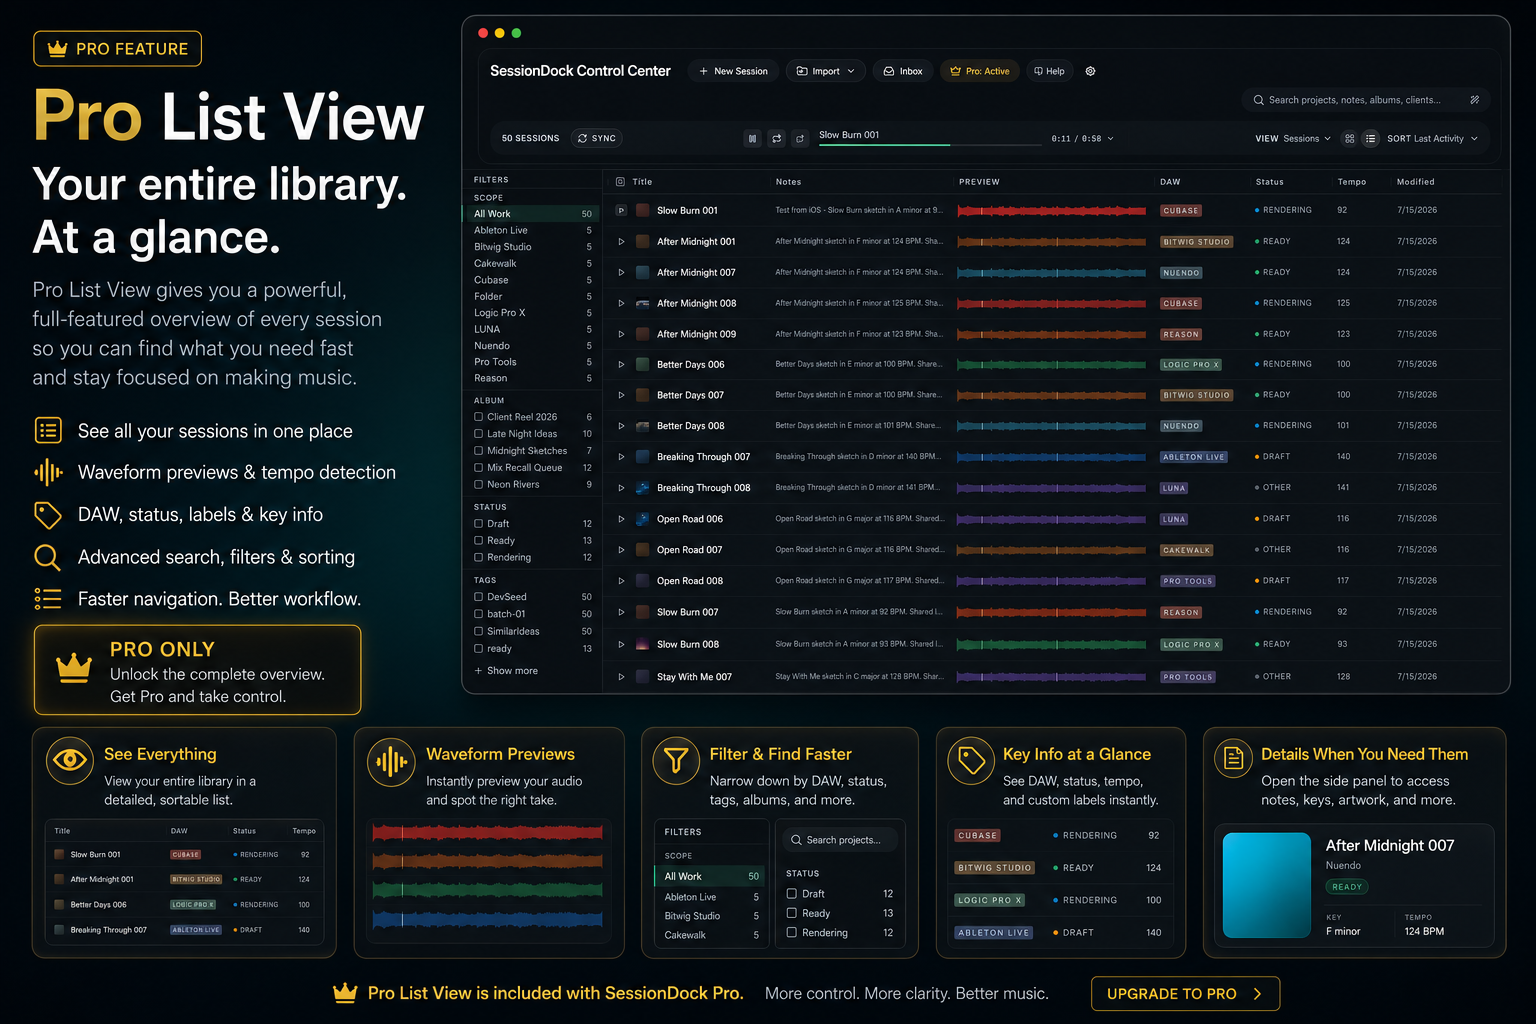Click the UPGRADE TO PRO button
The height and width of the screenshot is (1024, 1536).
1186,994
